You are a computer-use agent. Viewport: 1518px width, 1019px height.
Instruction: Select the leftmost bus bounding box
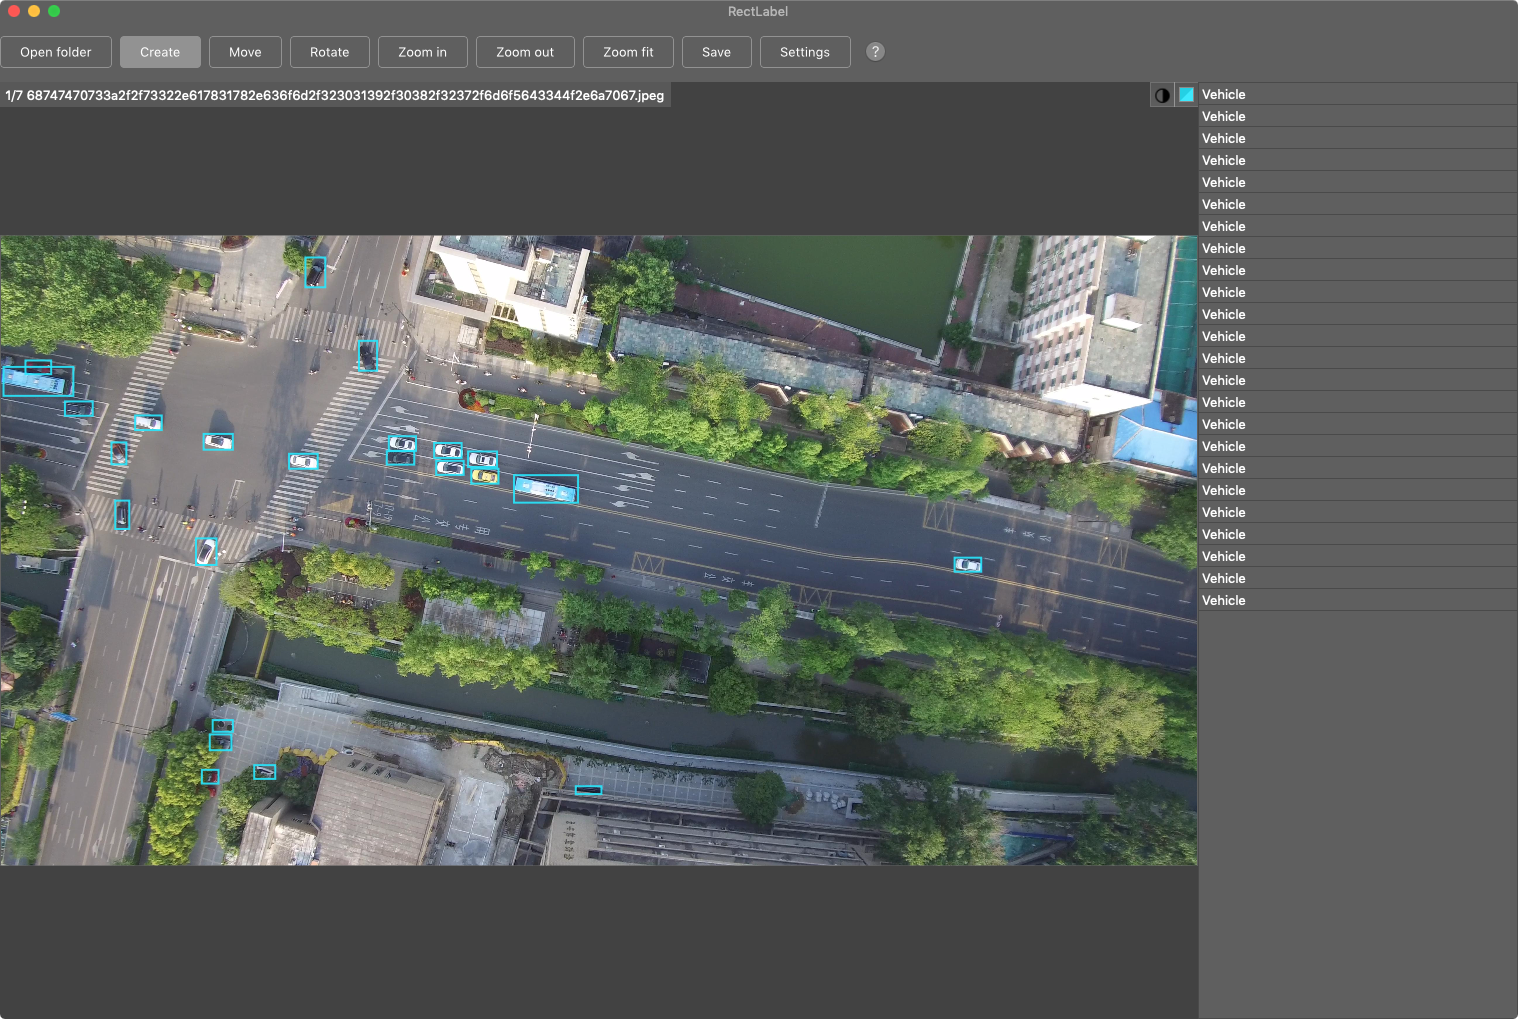(x=38, y=380)
